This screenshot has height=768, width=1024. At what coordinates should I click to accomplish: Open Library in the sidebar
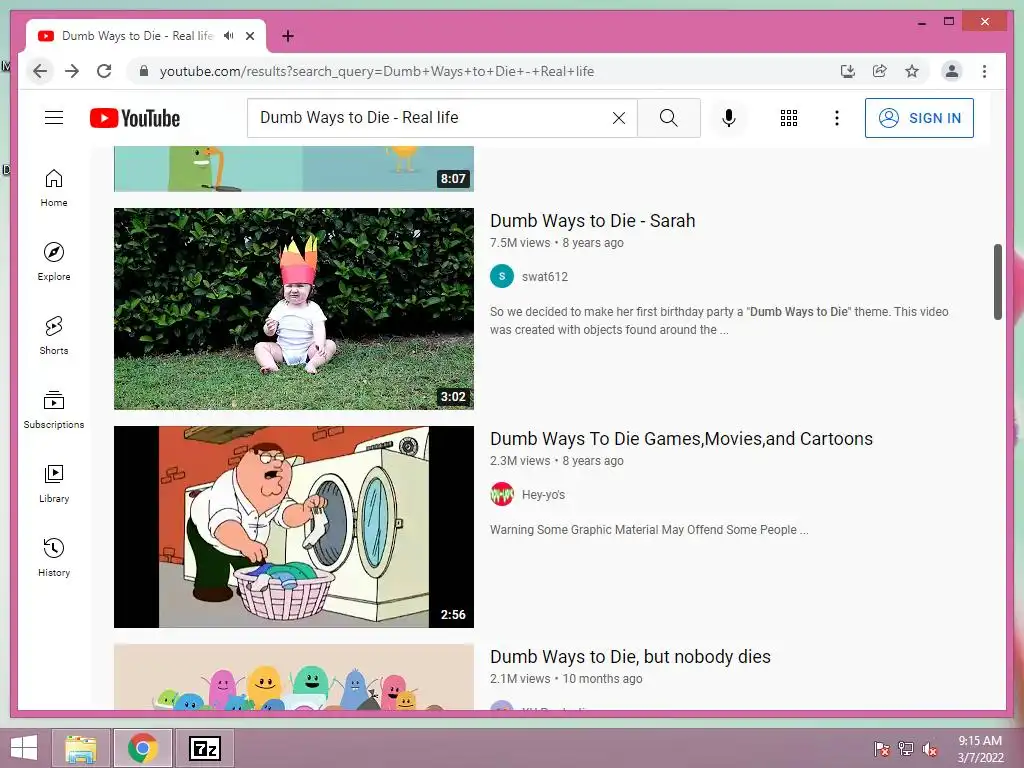[x=54, y=484]
